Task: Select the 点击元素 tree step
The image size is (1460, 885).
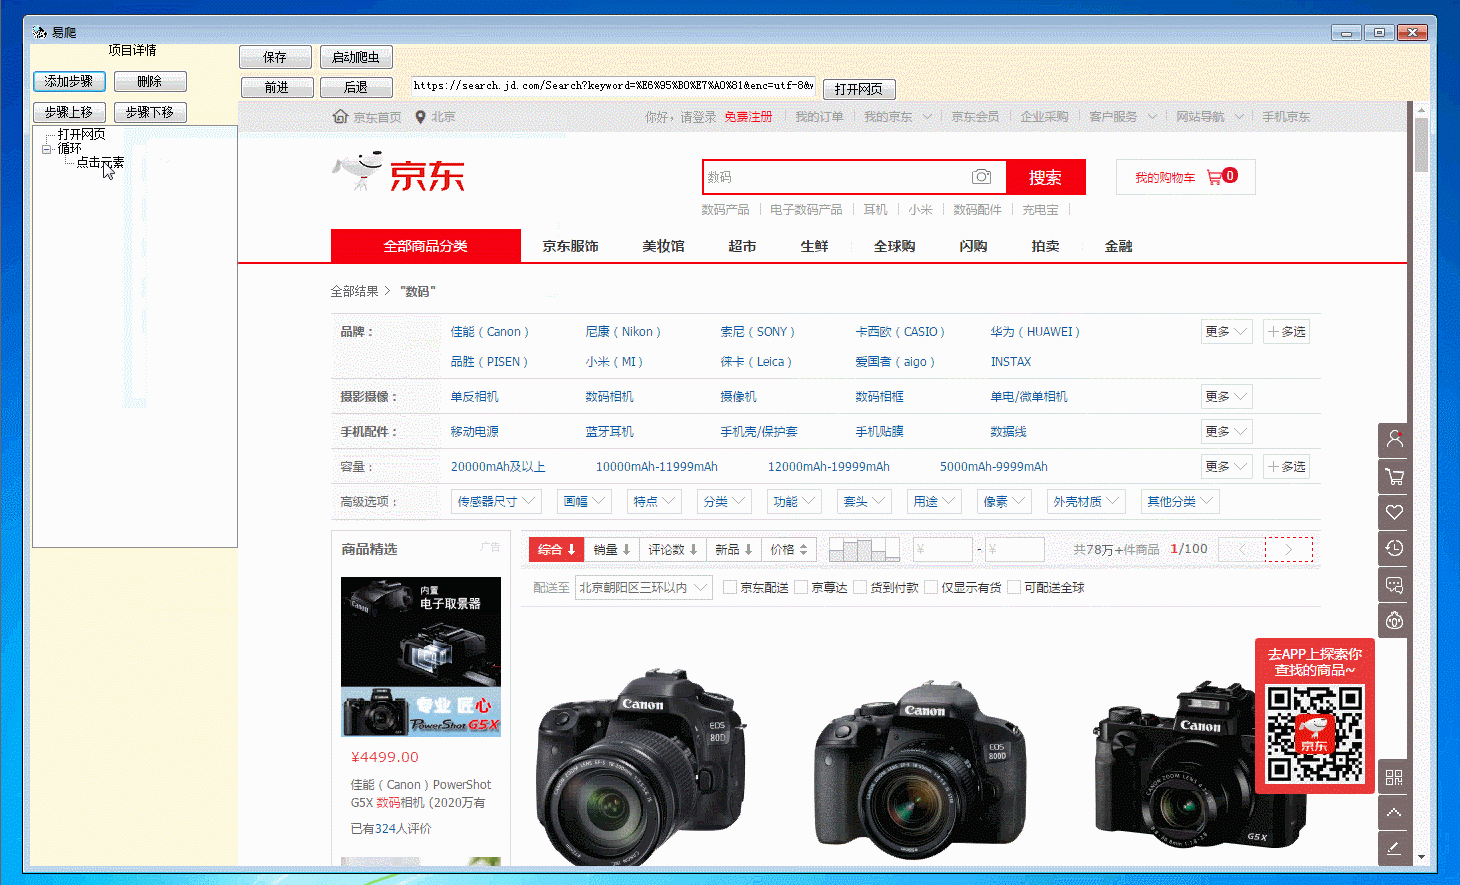Action: tap(100, 162)
